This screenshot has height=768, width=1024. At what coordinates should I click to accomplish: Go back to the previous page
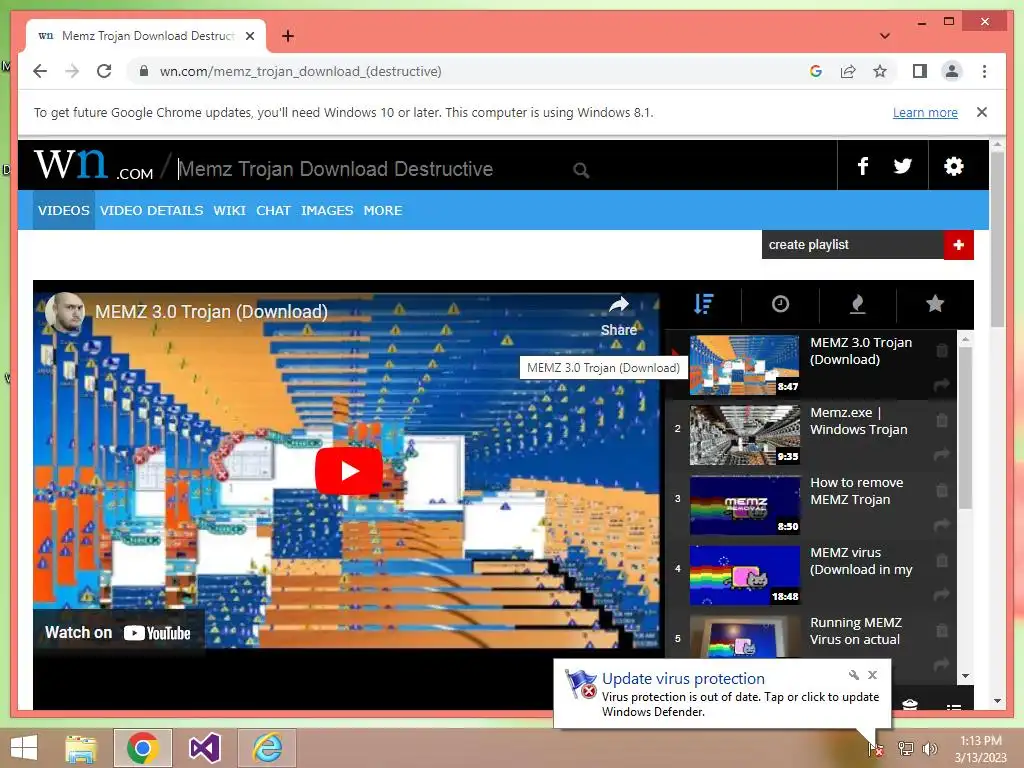click(x=40, y=71)
